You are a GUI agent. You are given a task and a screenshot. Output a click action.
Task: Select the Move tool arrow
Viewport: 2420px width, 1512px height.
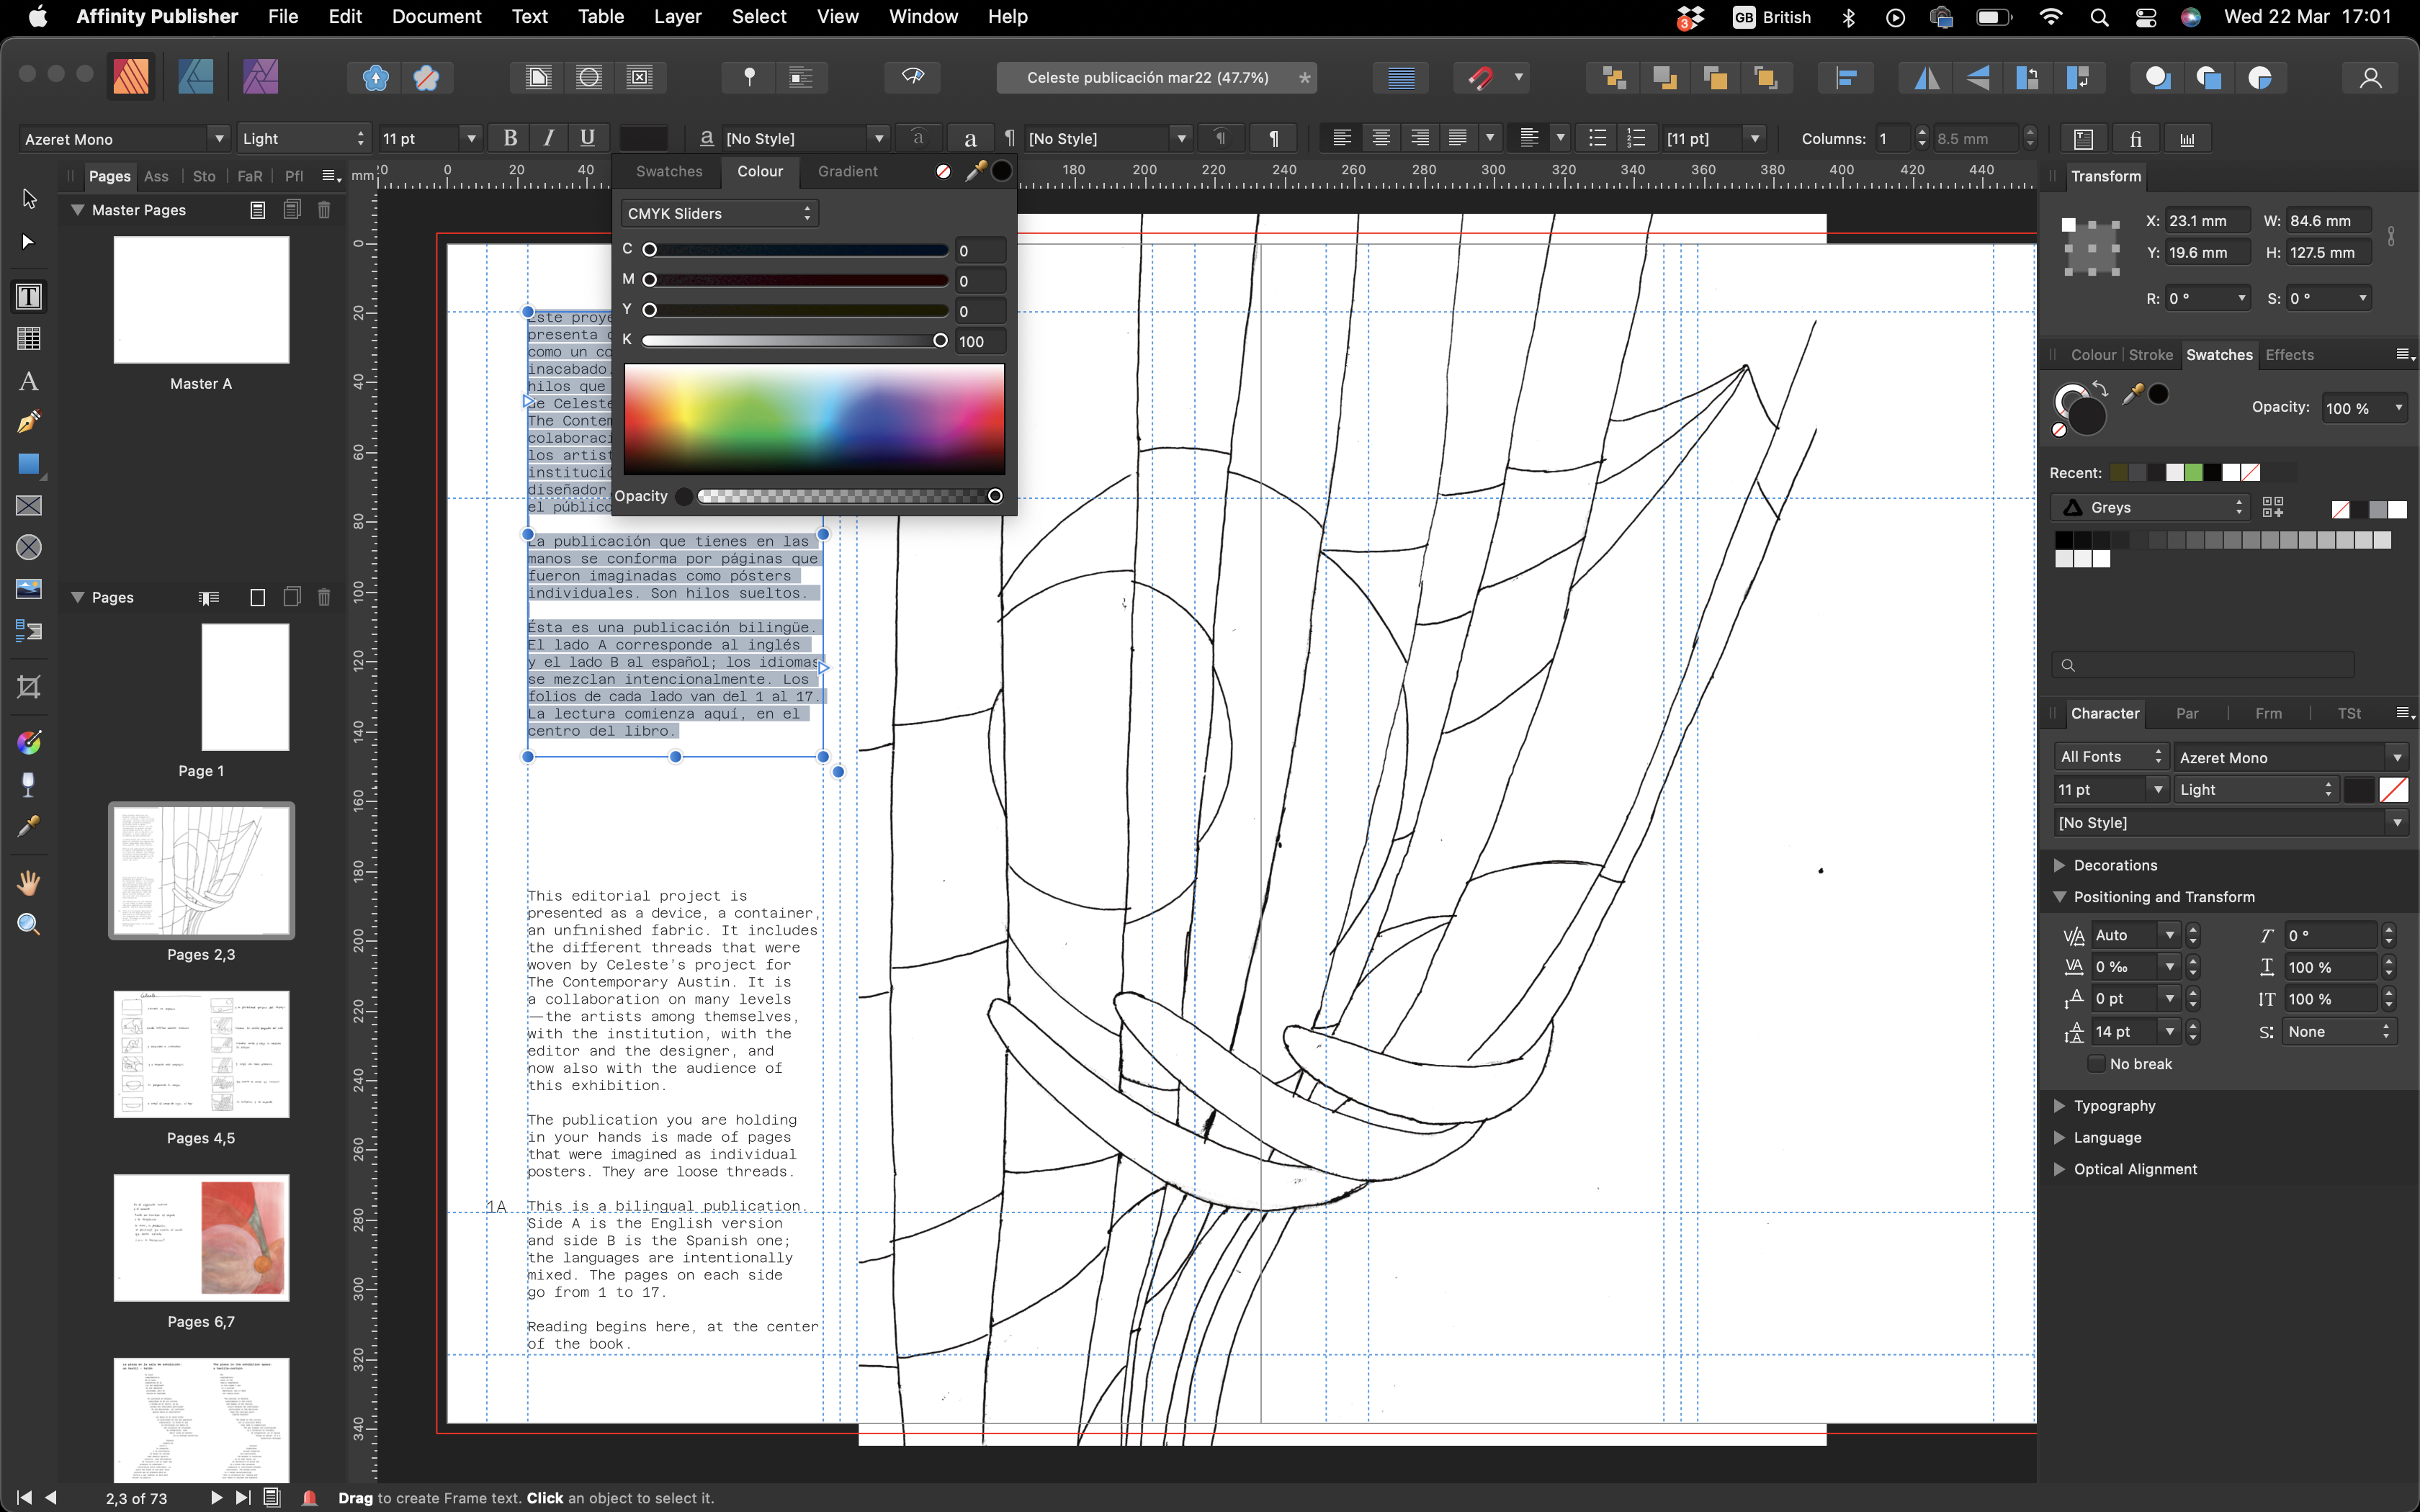tap(29, 199)
